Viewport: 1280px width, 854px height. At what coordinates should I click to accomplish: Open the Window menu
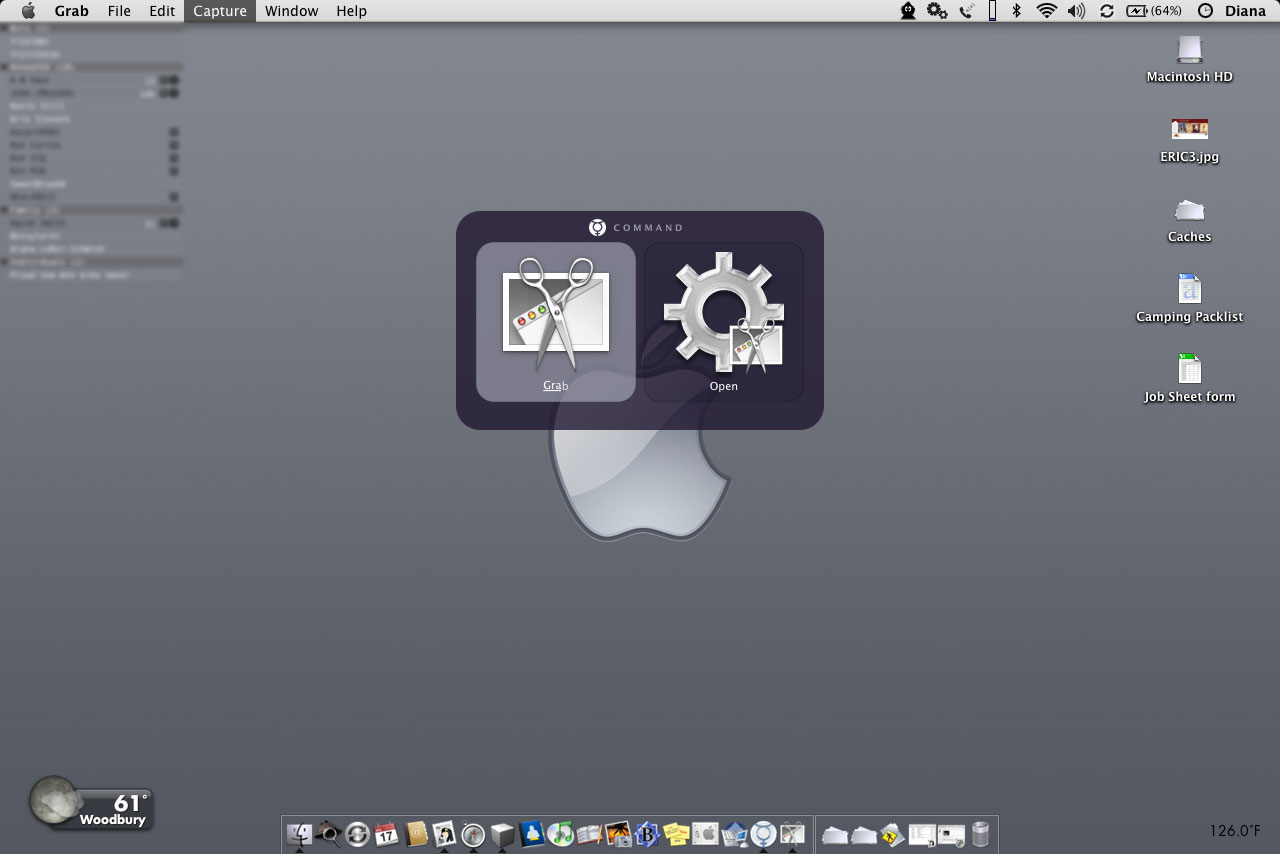coord(291,11)
